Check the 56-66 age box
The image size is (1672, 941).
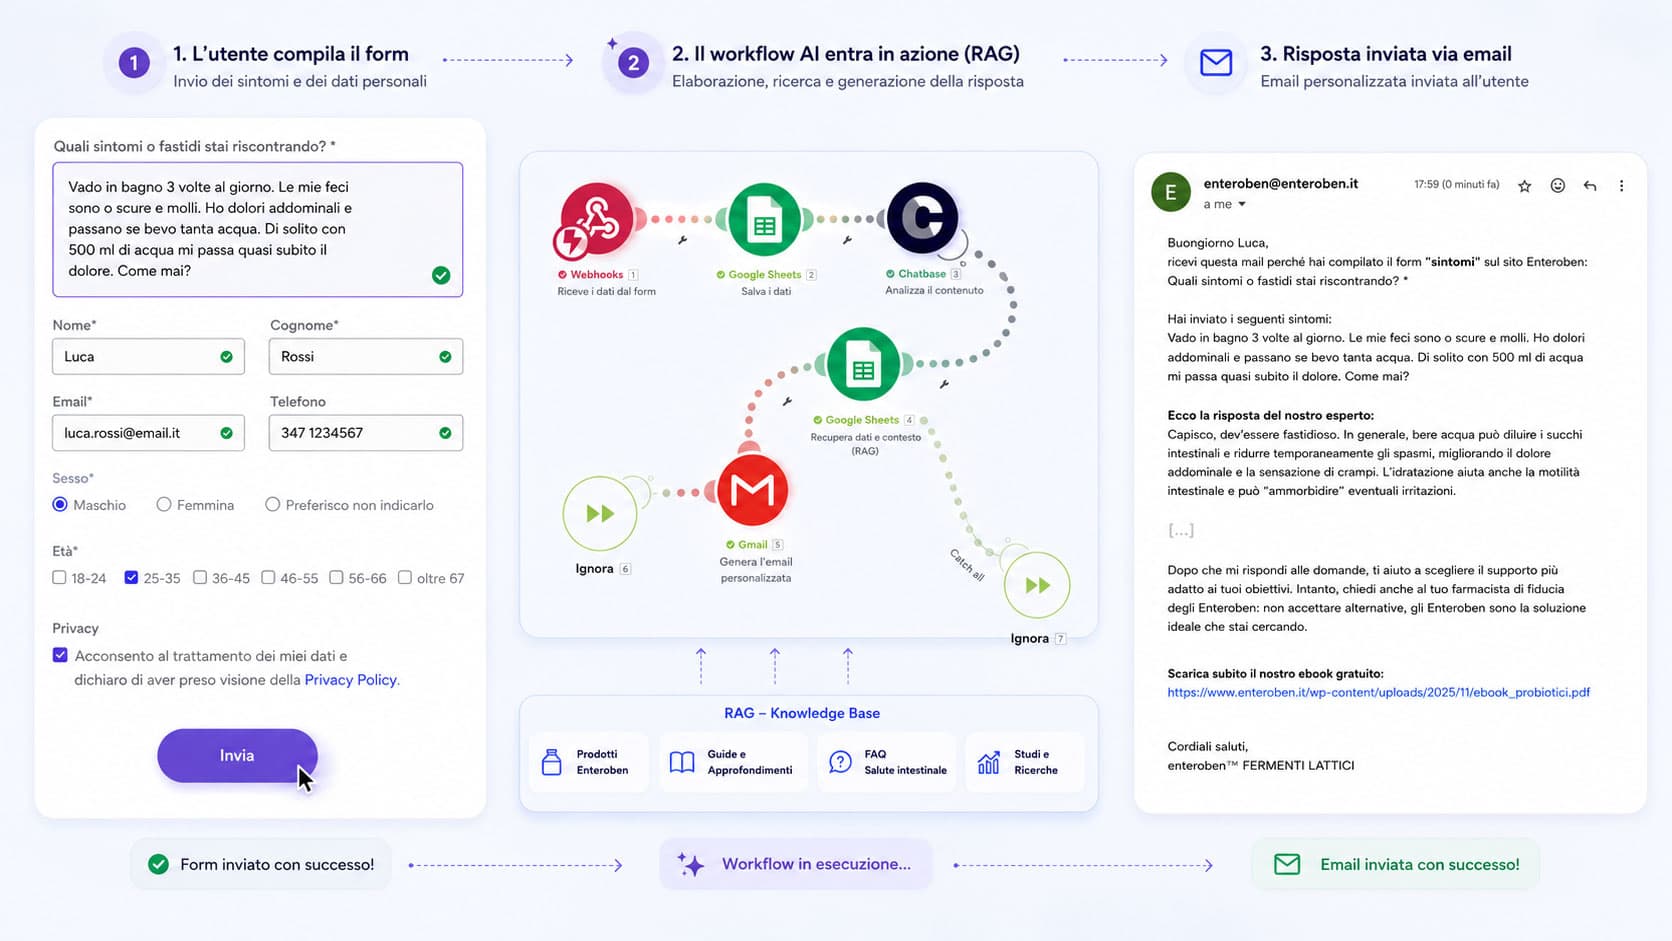[336, 578]
